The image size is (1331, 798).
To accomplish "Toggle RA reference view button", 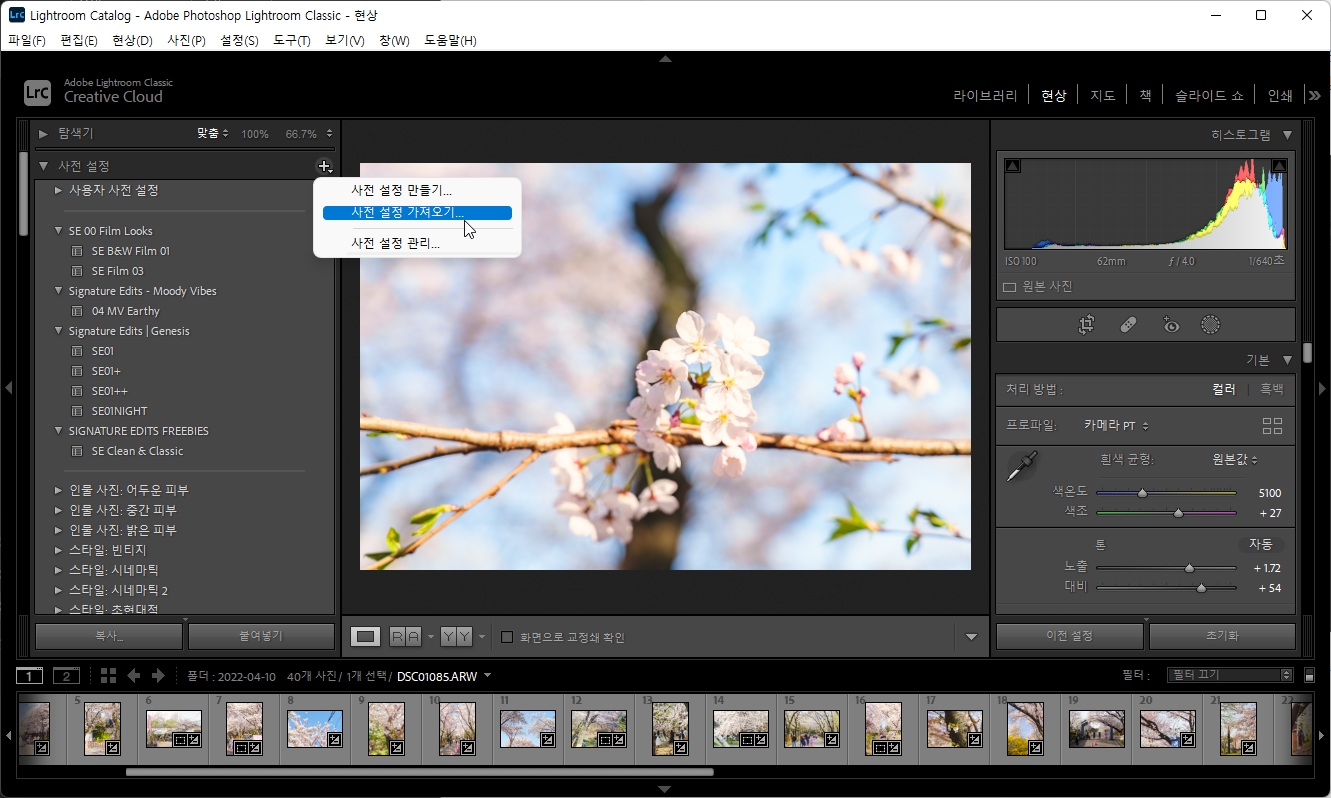I will click(405, 637).
